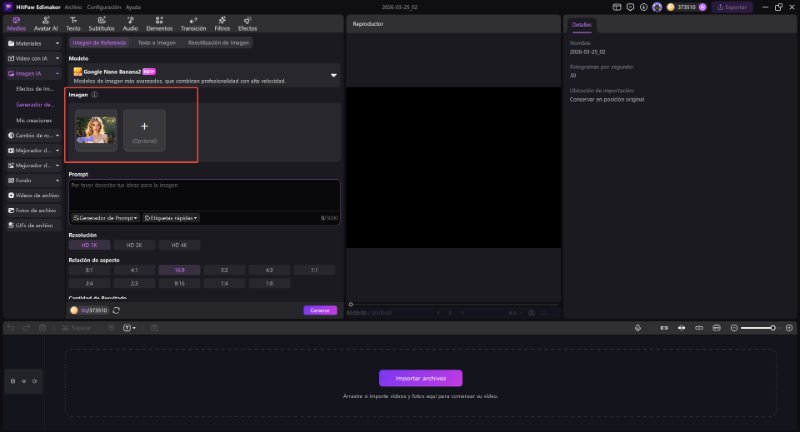Click the Generar button
The height and width of the screenshot is (432, 800).
pyautogui.click(x=320, y=310)
